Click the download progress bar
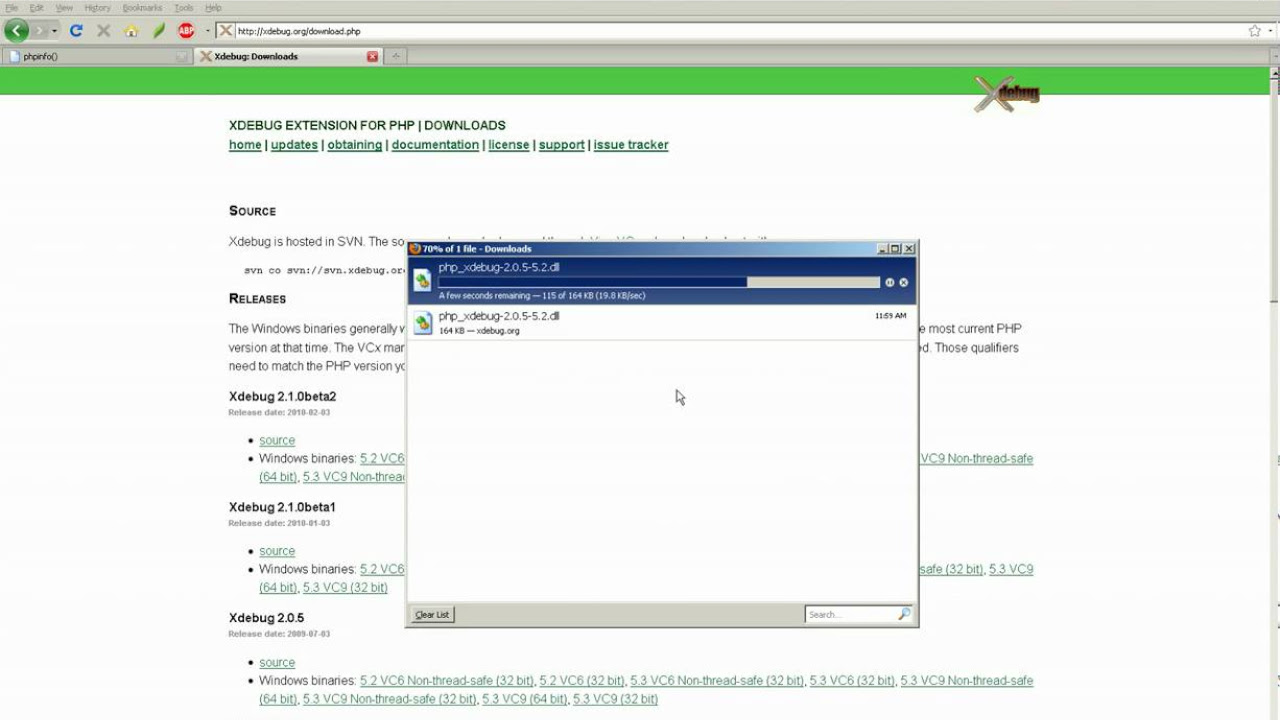The image size is (1280, 720). (x=659, y=282)
